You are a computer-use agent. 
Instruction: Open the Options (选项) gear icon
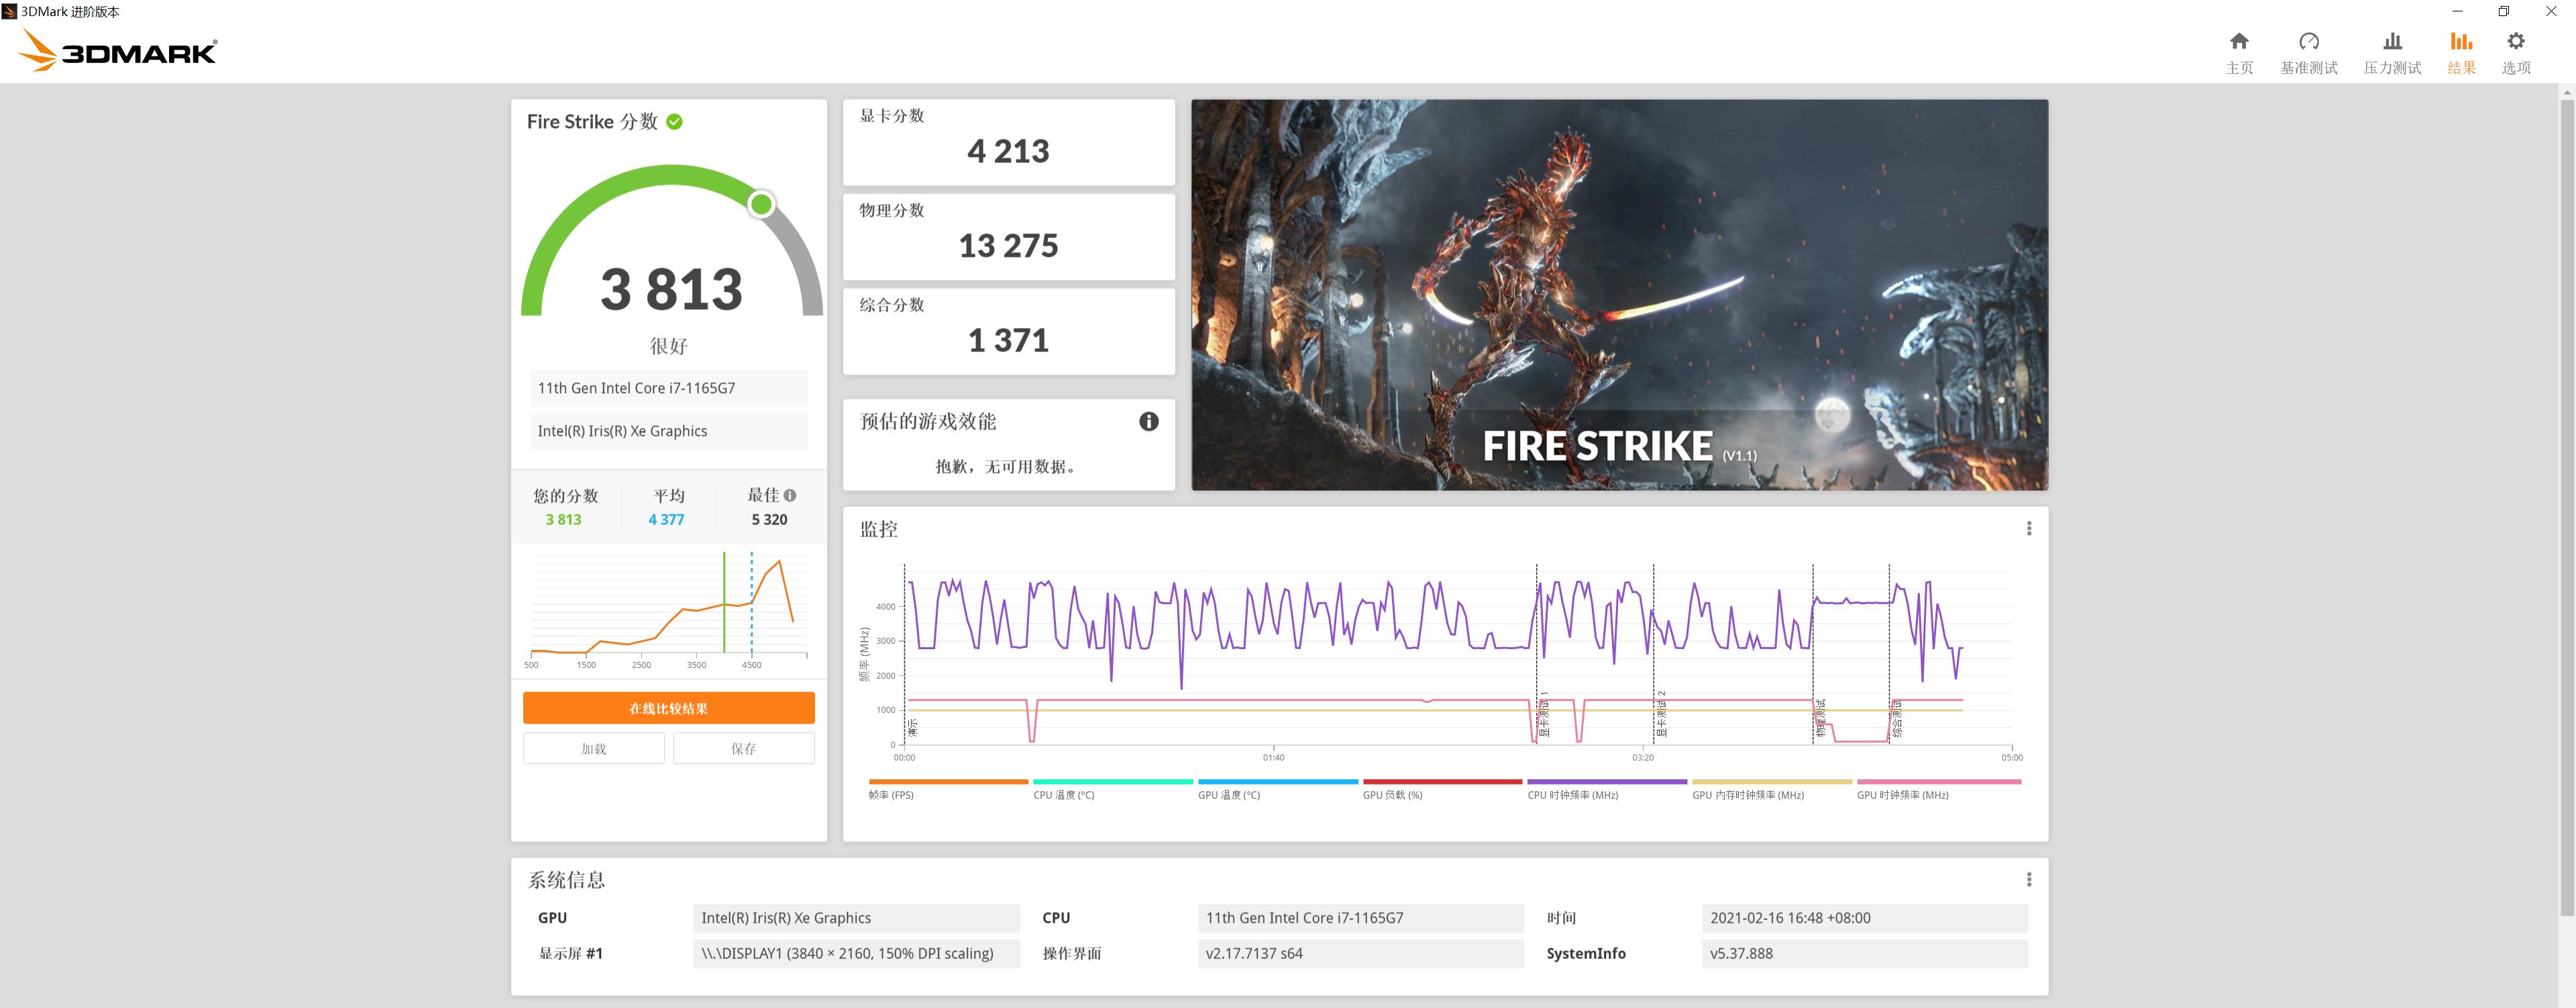[x=2516, y=42]
